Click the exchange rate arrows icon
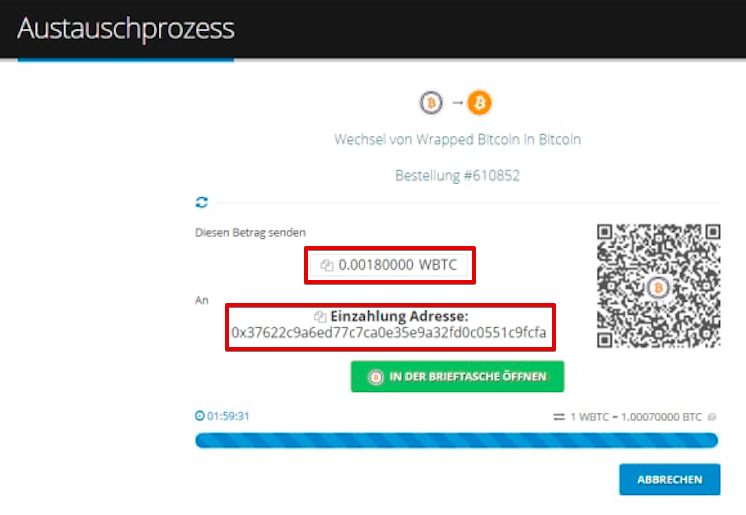This screenshot has height=515, width=746. (559, 417)
